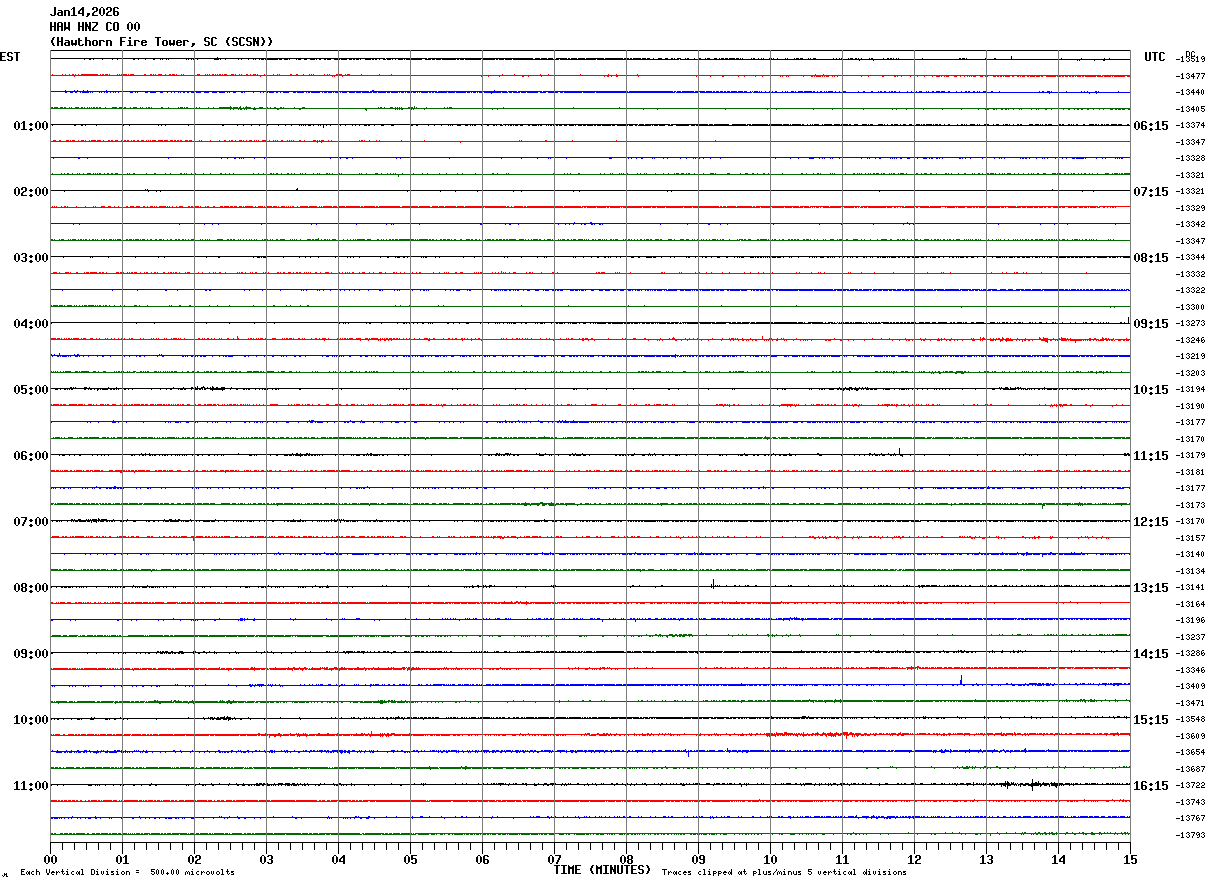1210x886 pixels.
Task: Click the "EST" time zone label
Action: pyautogui.click(x=10, y=57)
